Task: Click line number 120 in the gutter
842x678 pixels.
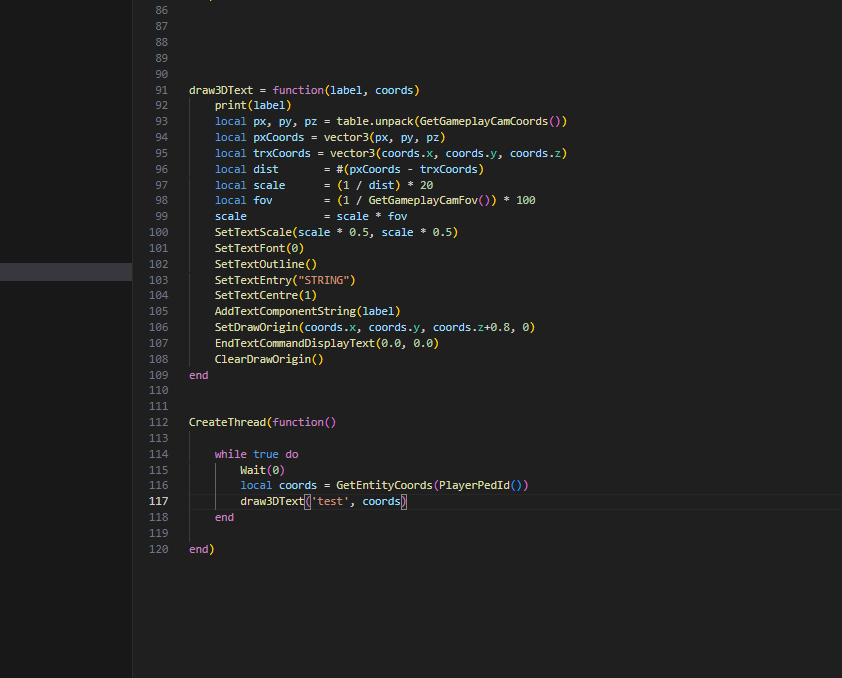Action: click(x=159, y=549)
